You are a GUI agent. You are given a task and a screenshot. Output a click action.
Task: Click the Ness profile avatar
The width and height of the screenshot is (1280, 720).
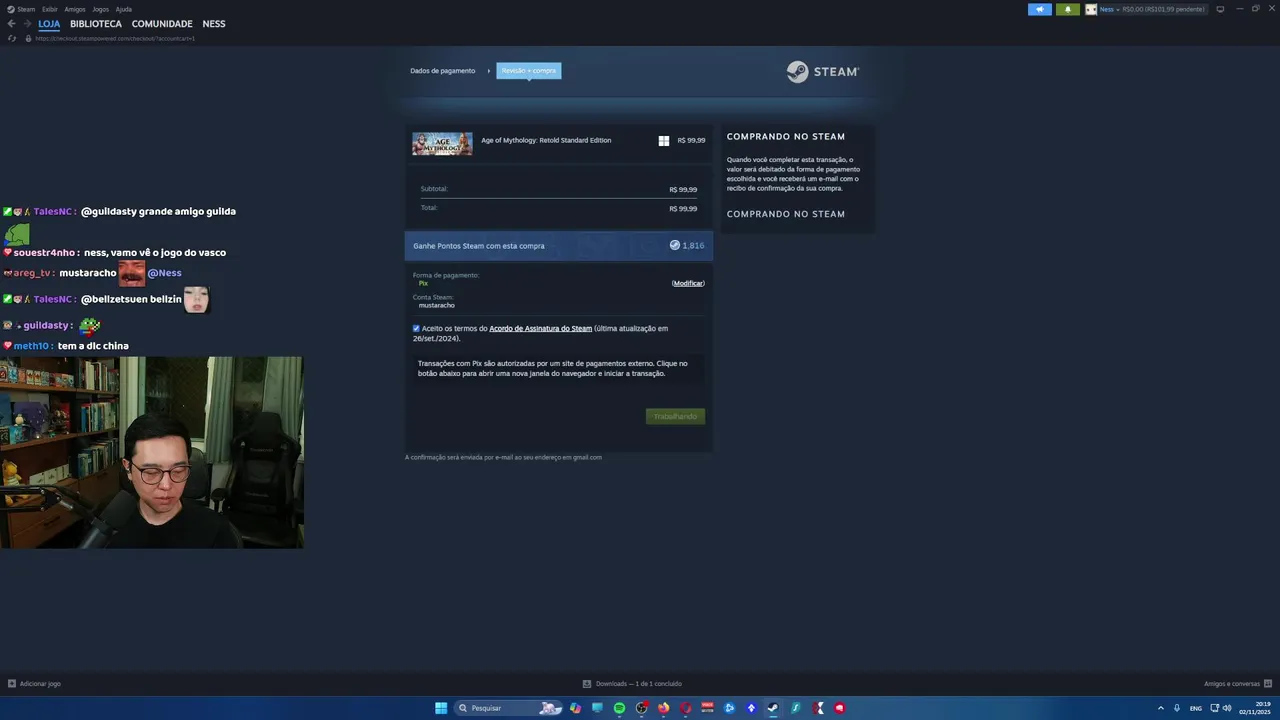pyautogui.click(x=1091, y=9)
